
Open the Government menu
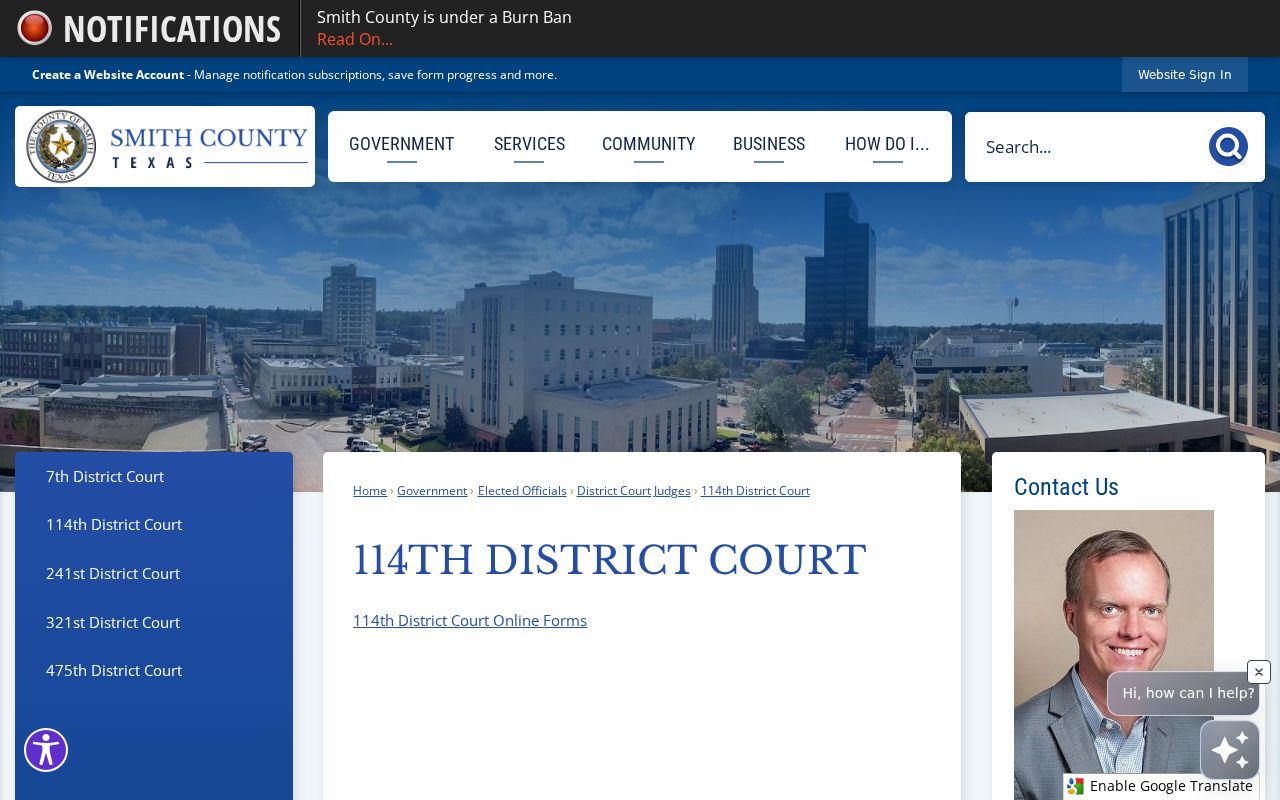(x=402, y=144)
